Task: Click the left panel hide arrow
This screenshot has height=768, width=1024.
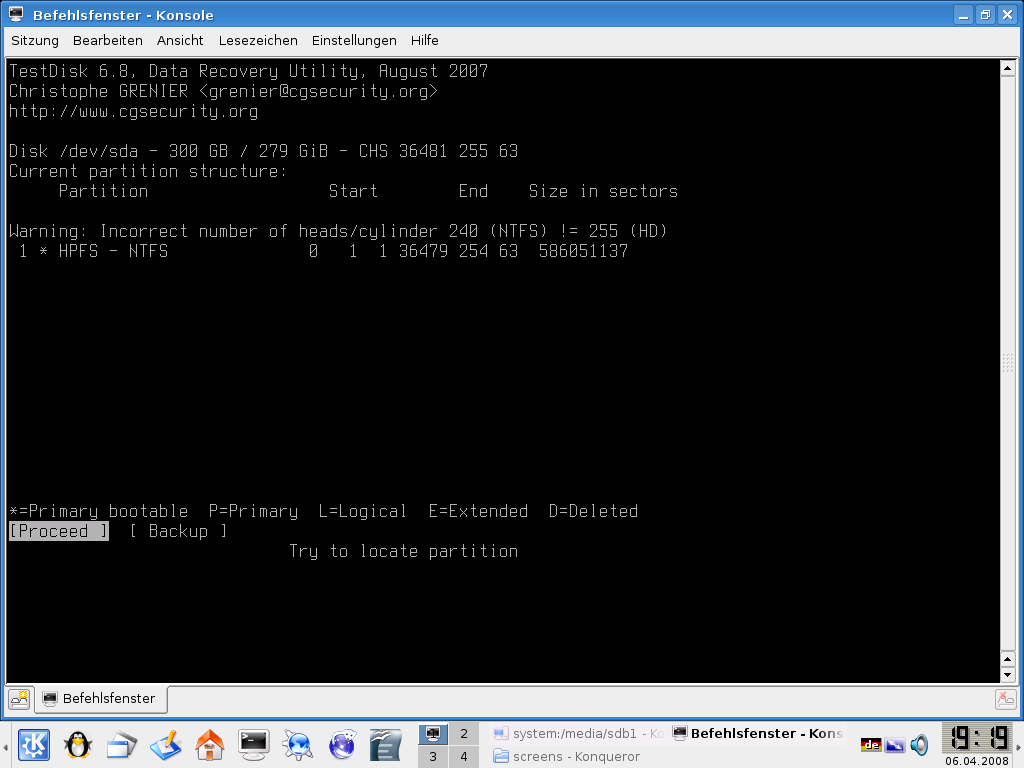Action: click(x=5, y=745)
